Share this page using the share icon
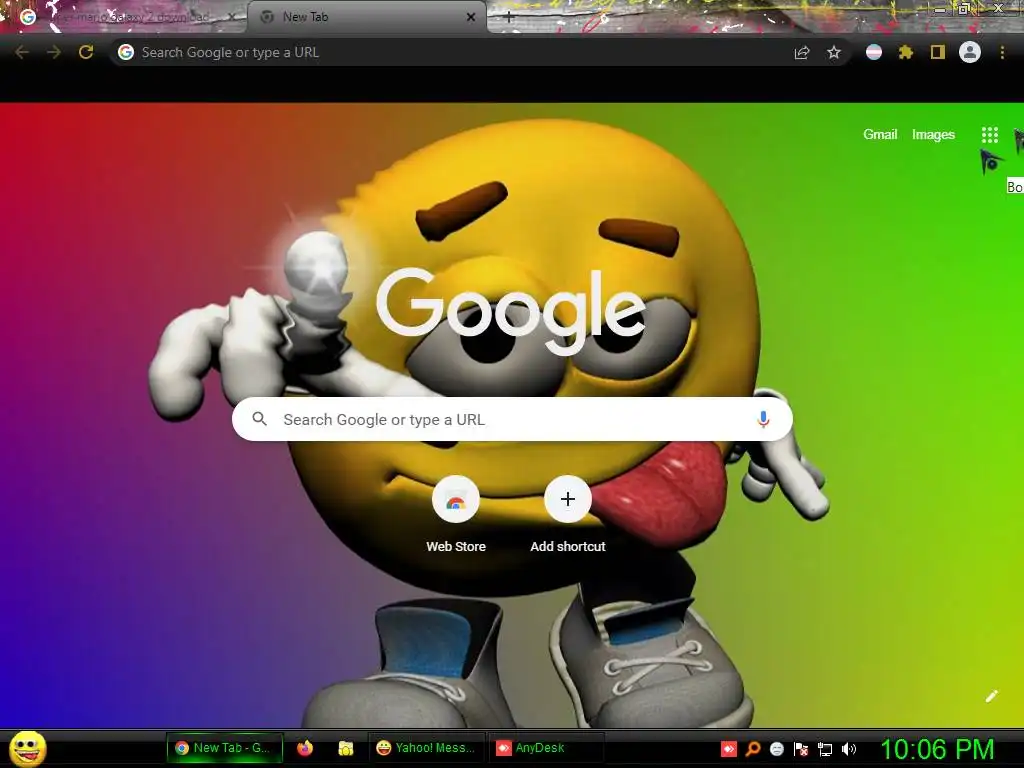Screen dimensions: 1024x768 pyautogui.click(x=802, y=53)
